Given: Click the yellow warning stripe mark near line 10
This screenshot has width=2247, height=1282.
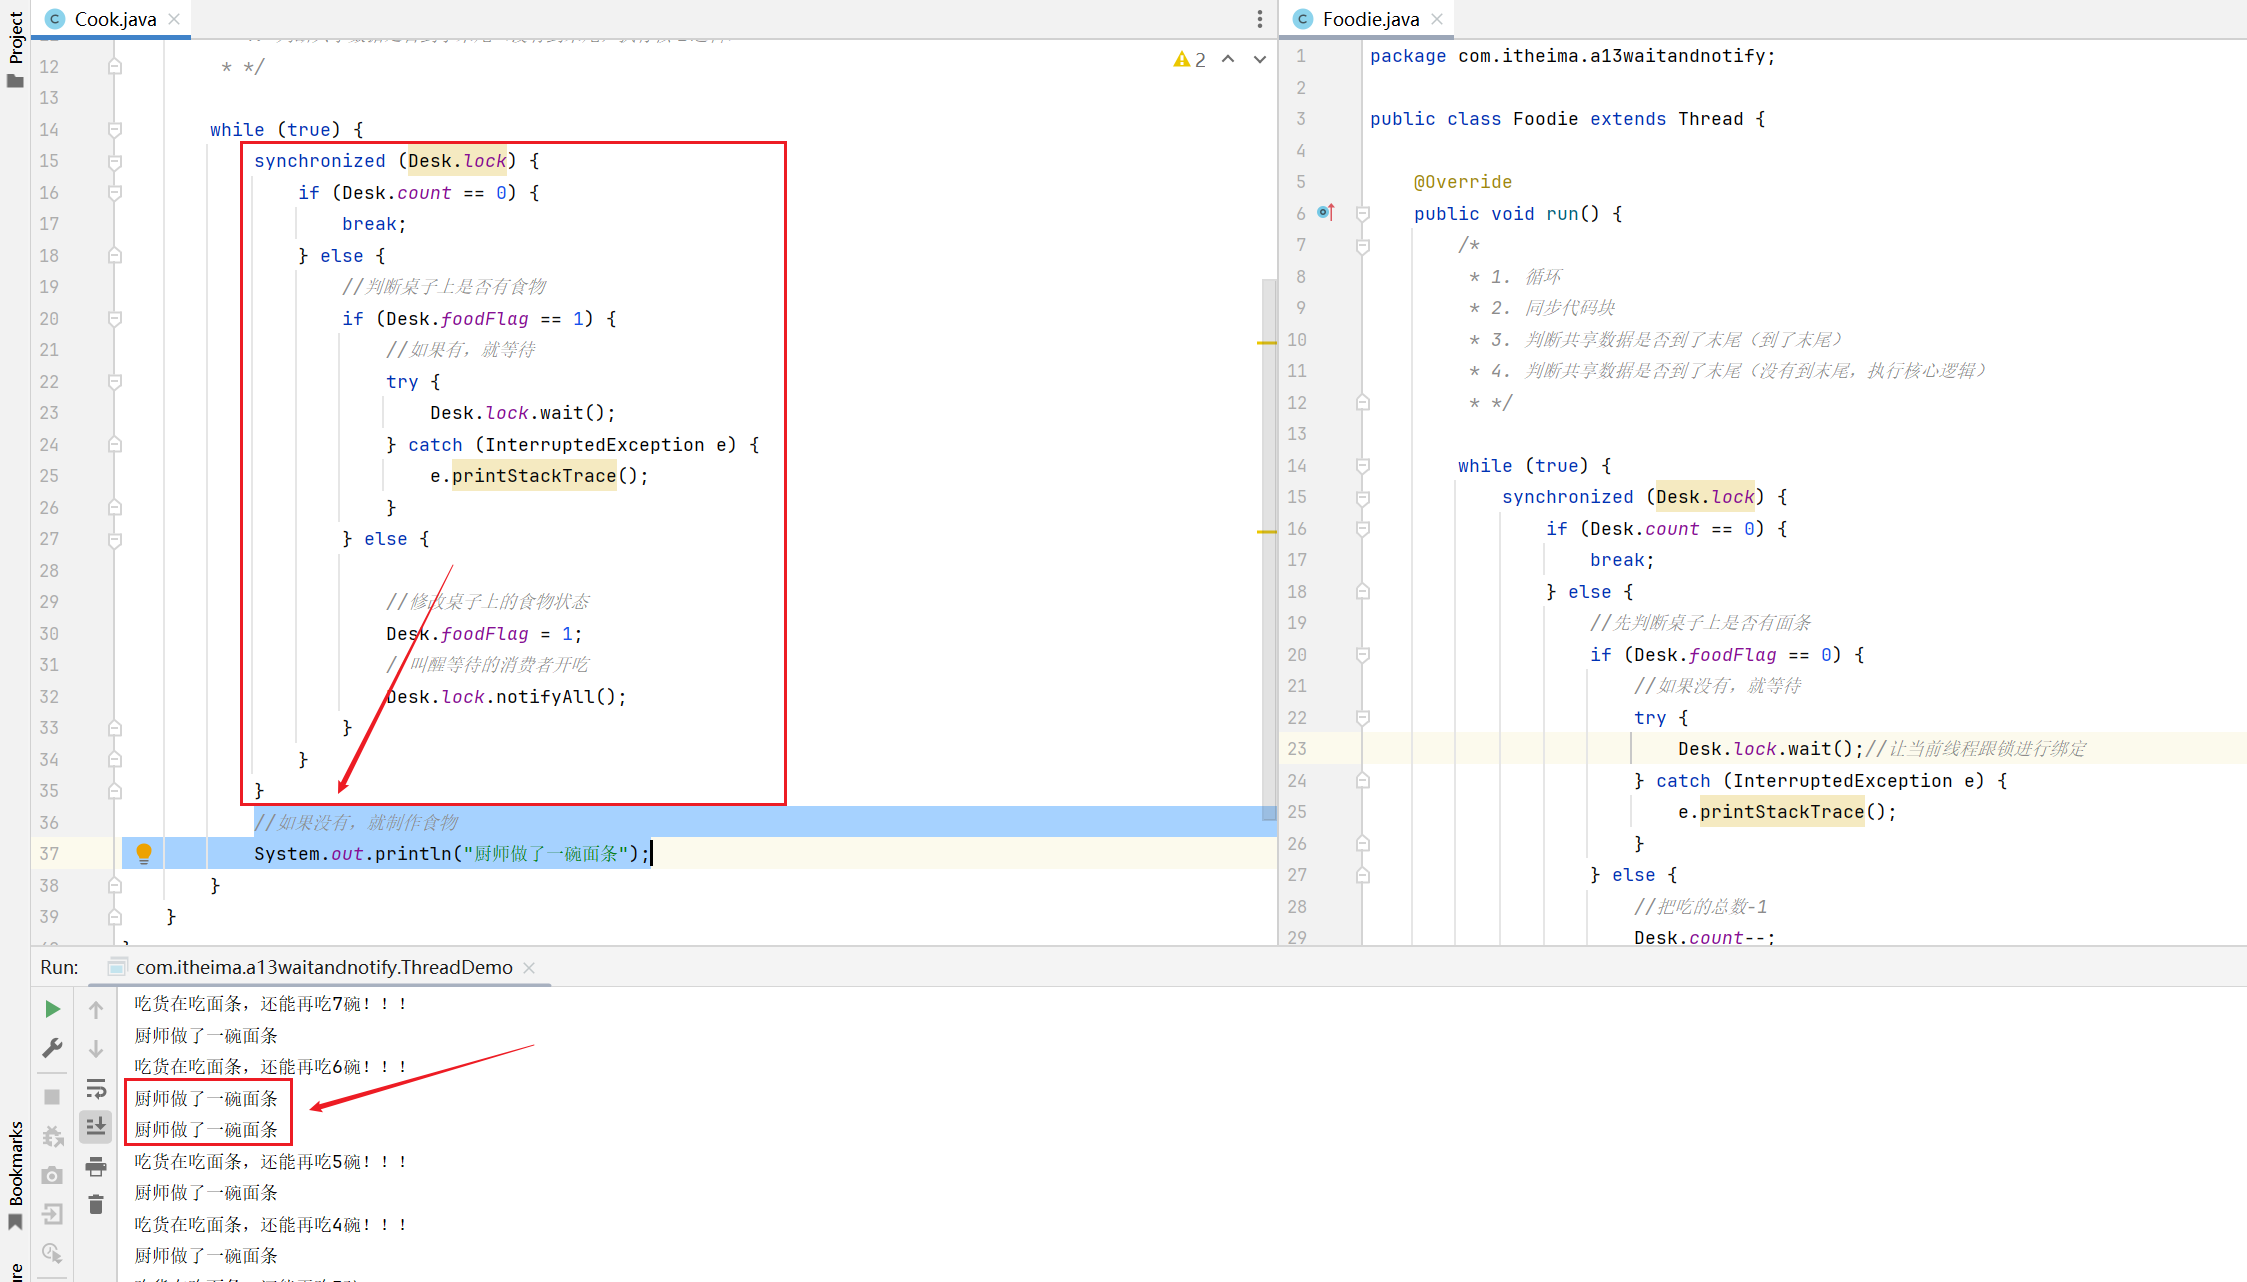Looking at the screenshot, I should tap(1267, 342).
